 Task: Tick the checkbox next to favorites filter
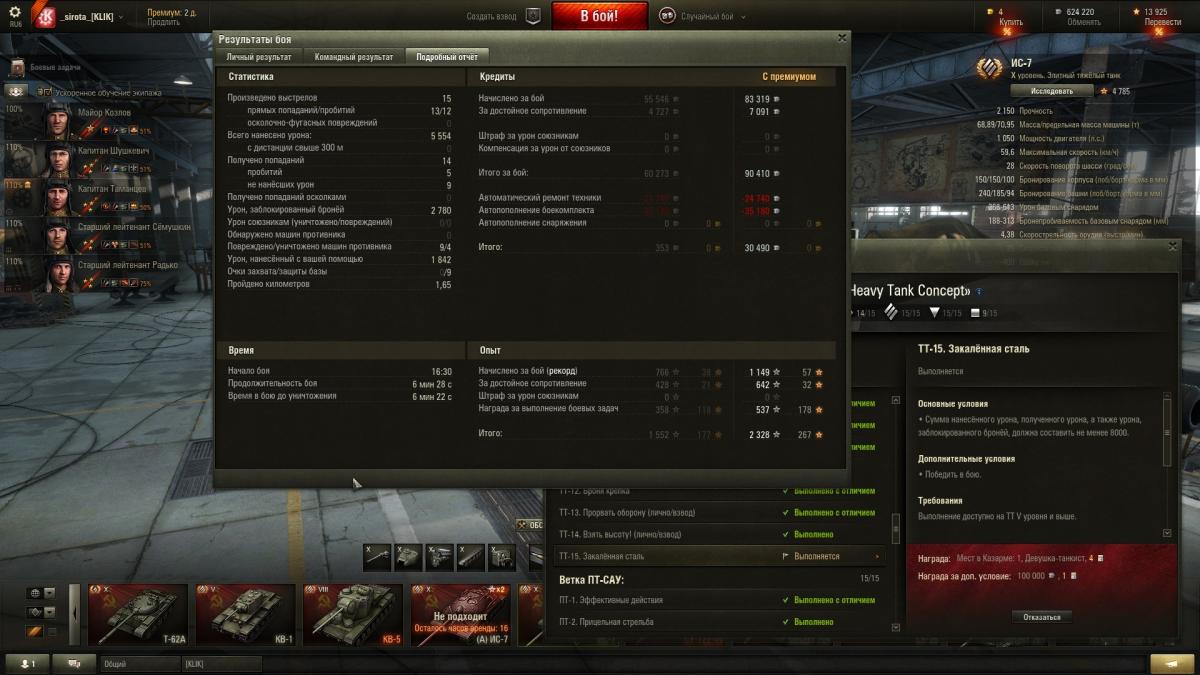tap(52, 631)
